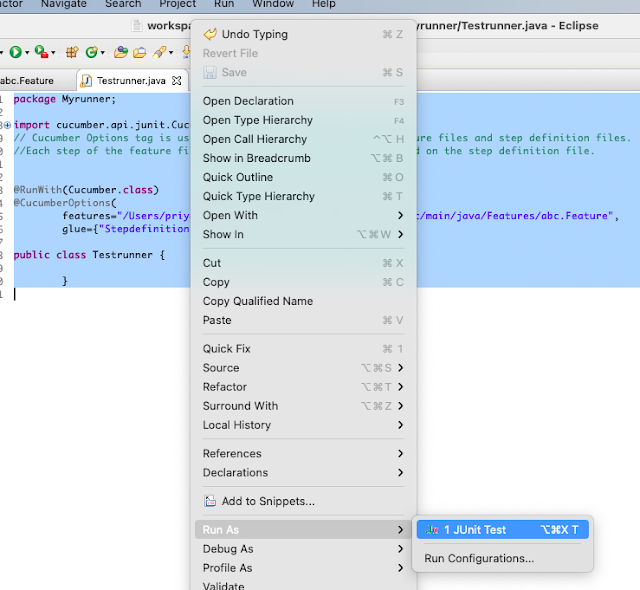
Task: Expand the Source submenu
Action: click(303, 368)
